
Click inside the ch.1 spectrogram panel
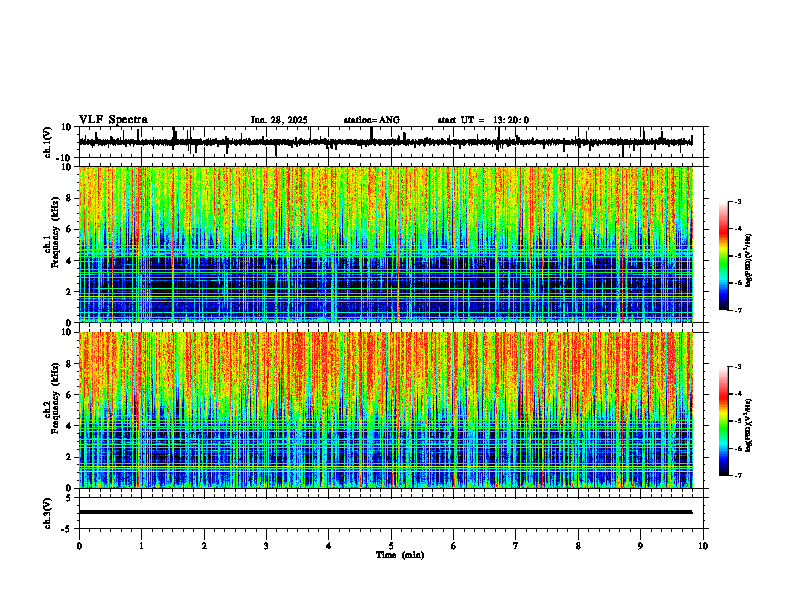tap(386, 244)
